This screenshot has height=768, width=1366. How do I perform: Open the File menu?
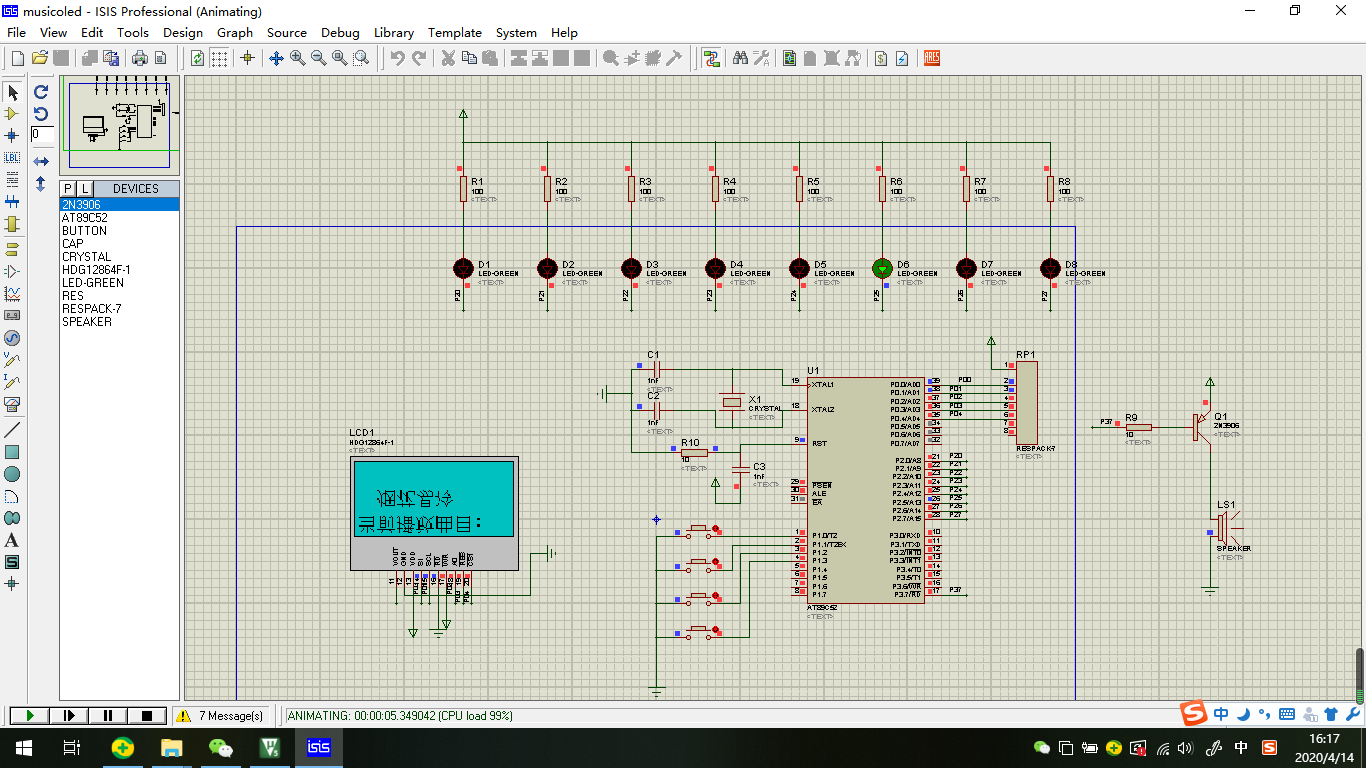[16, 32]
